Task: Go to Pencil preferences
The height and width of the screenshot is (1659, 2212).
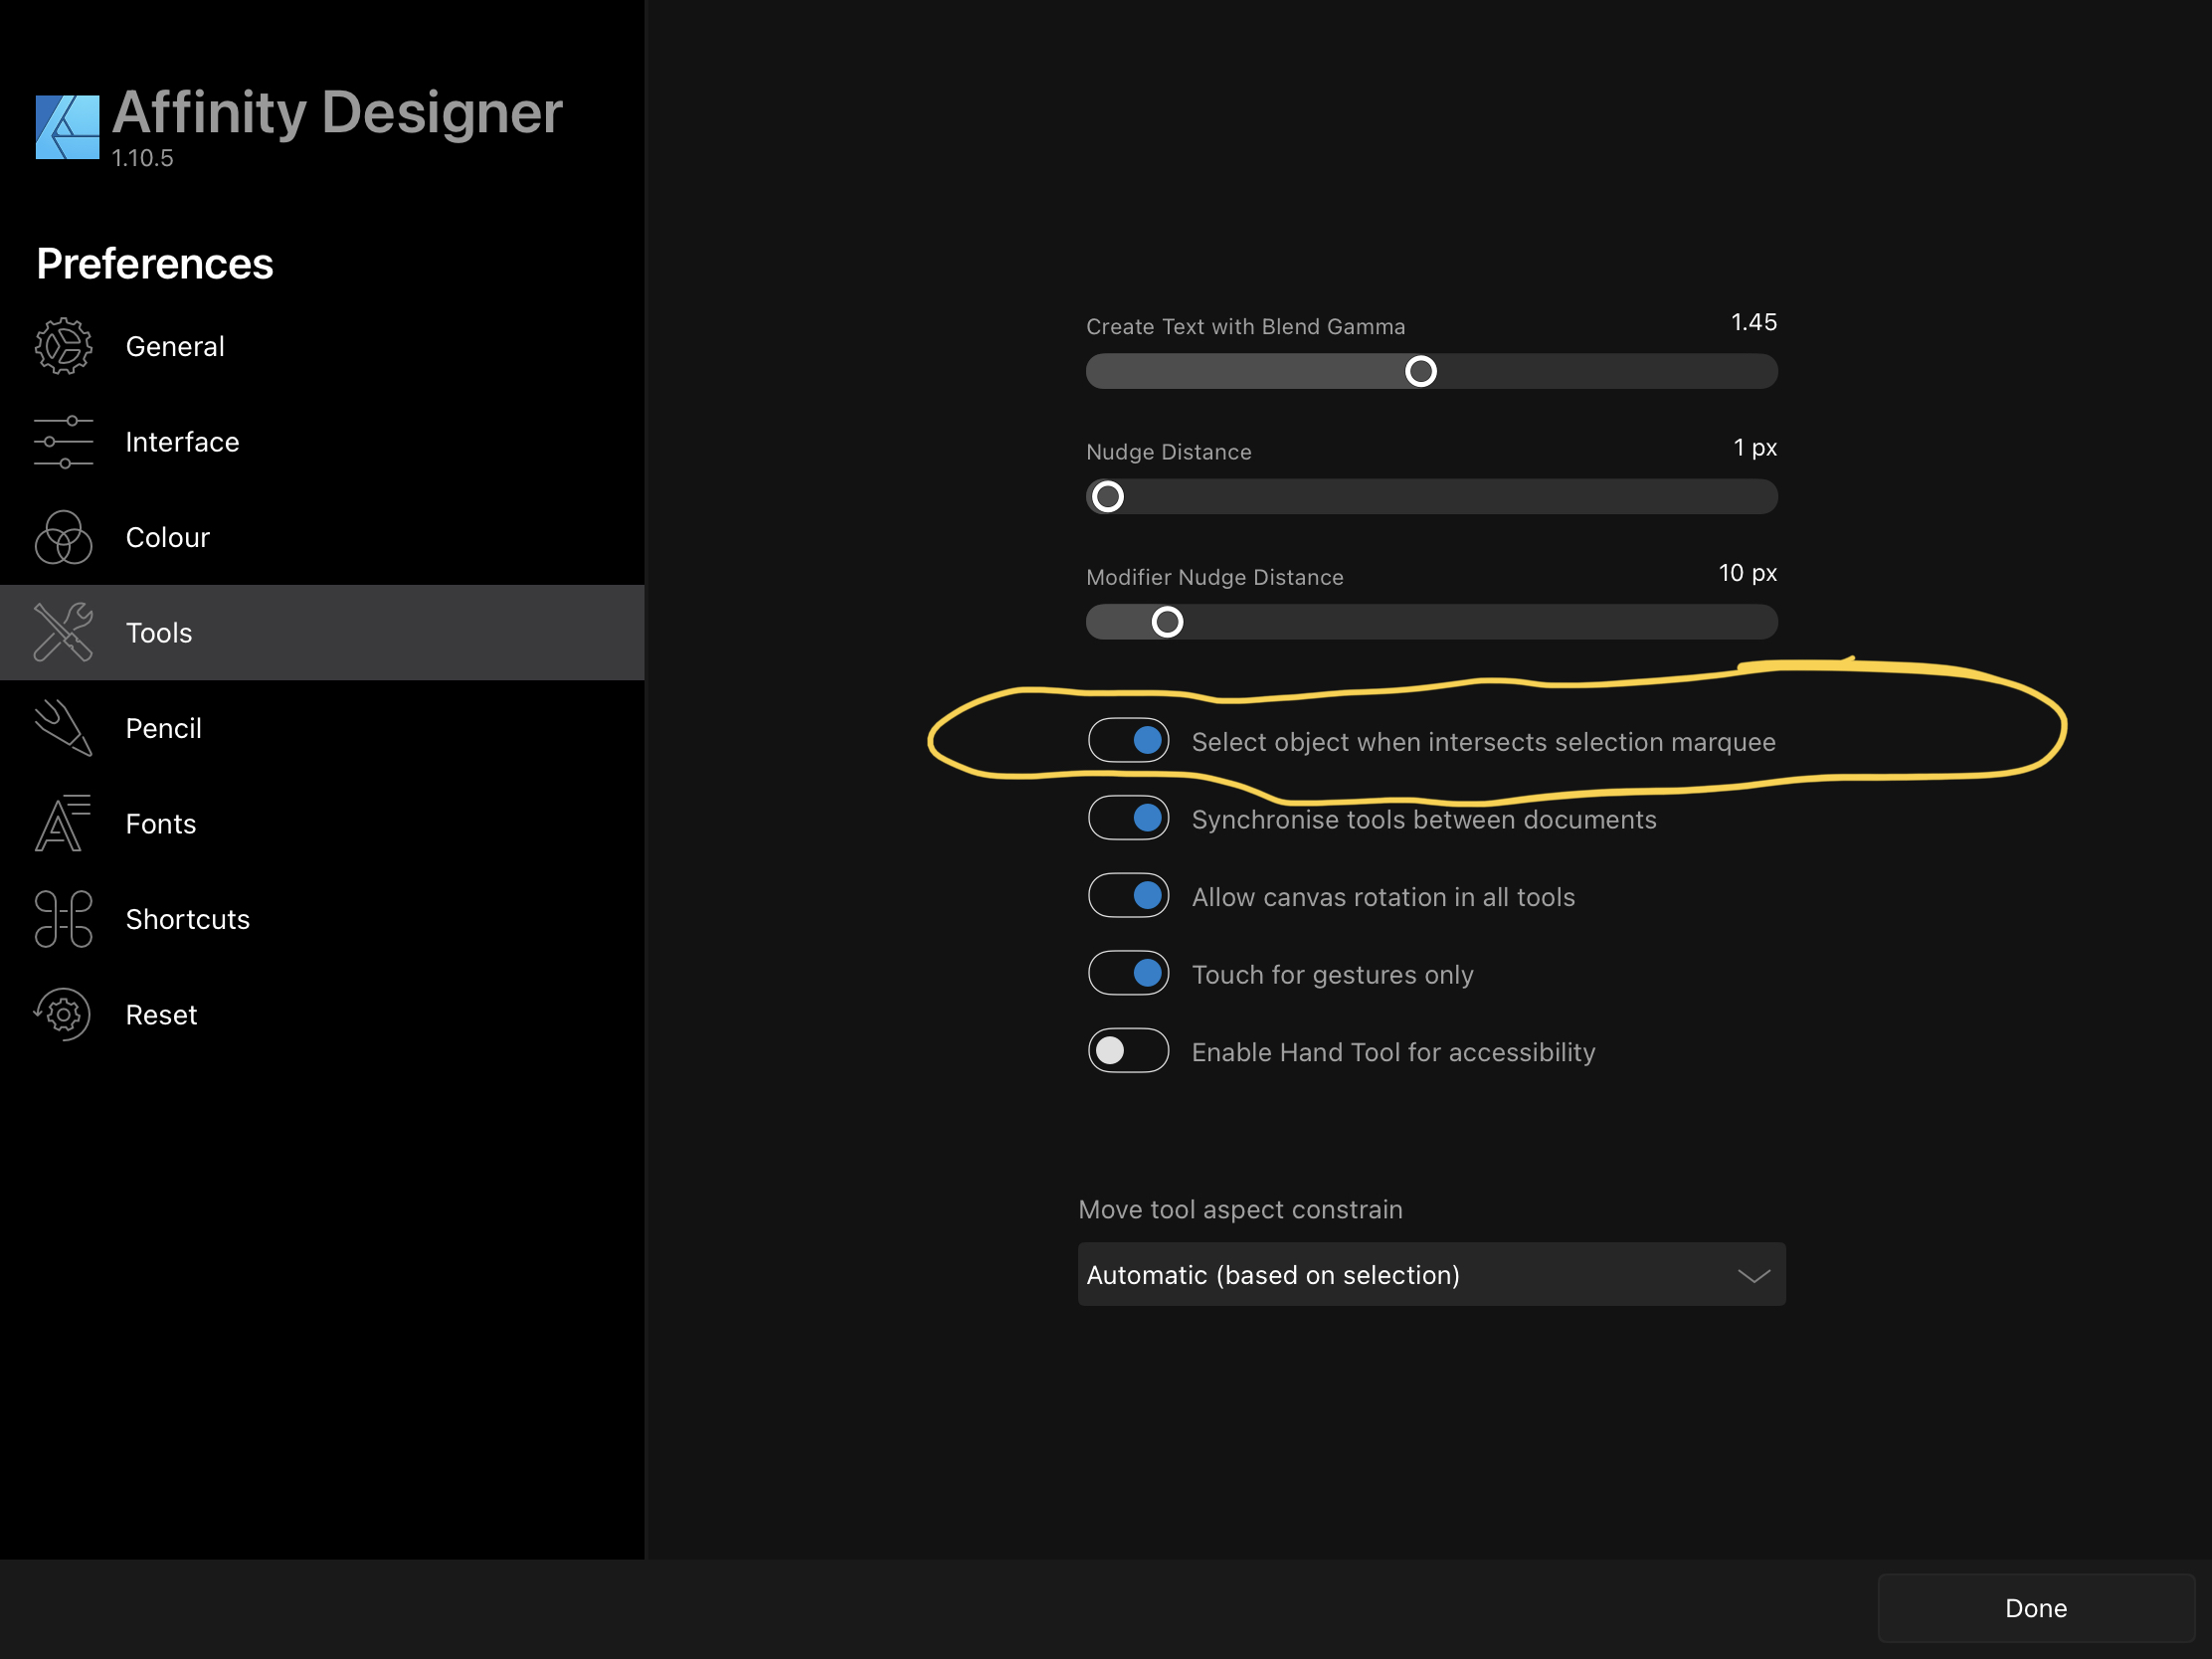Action: point(322,728)
